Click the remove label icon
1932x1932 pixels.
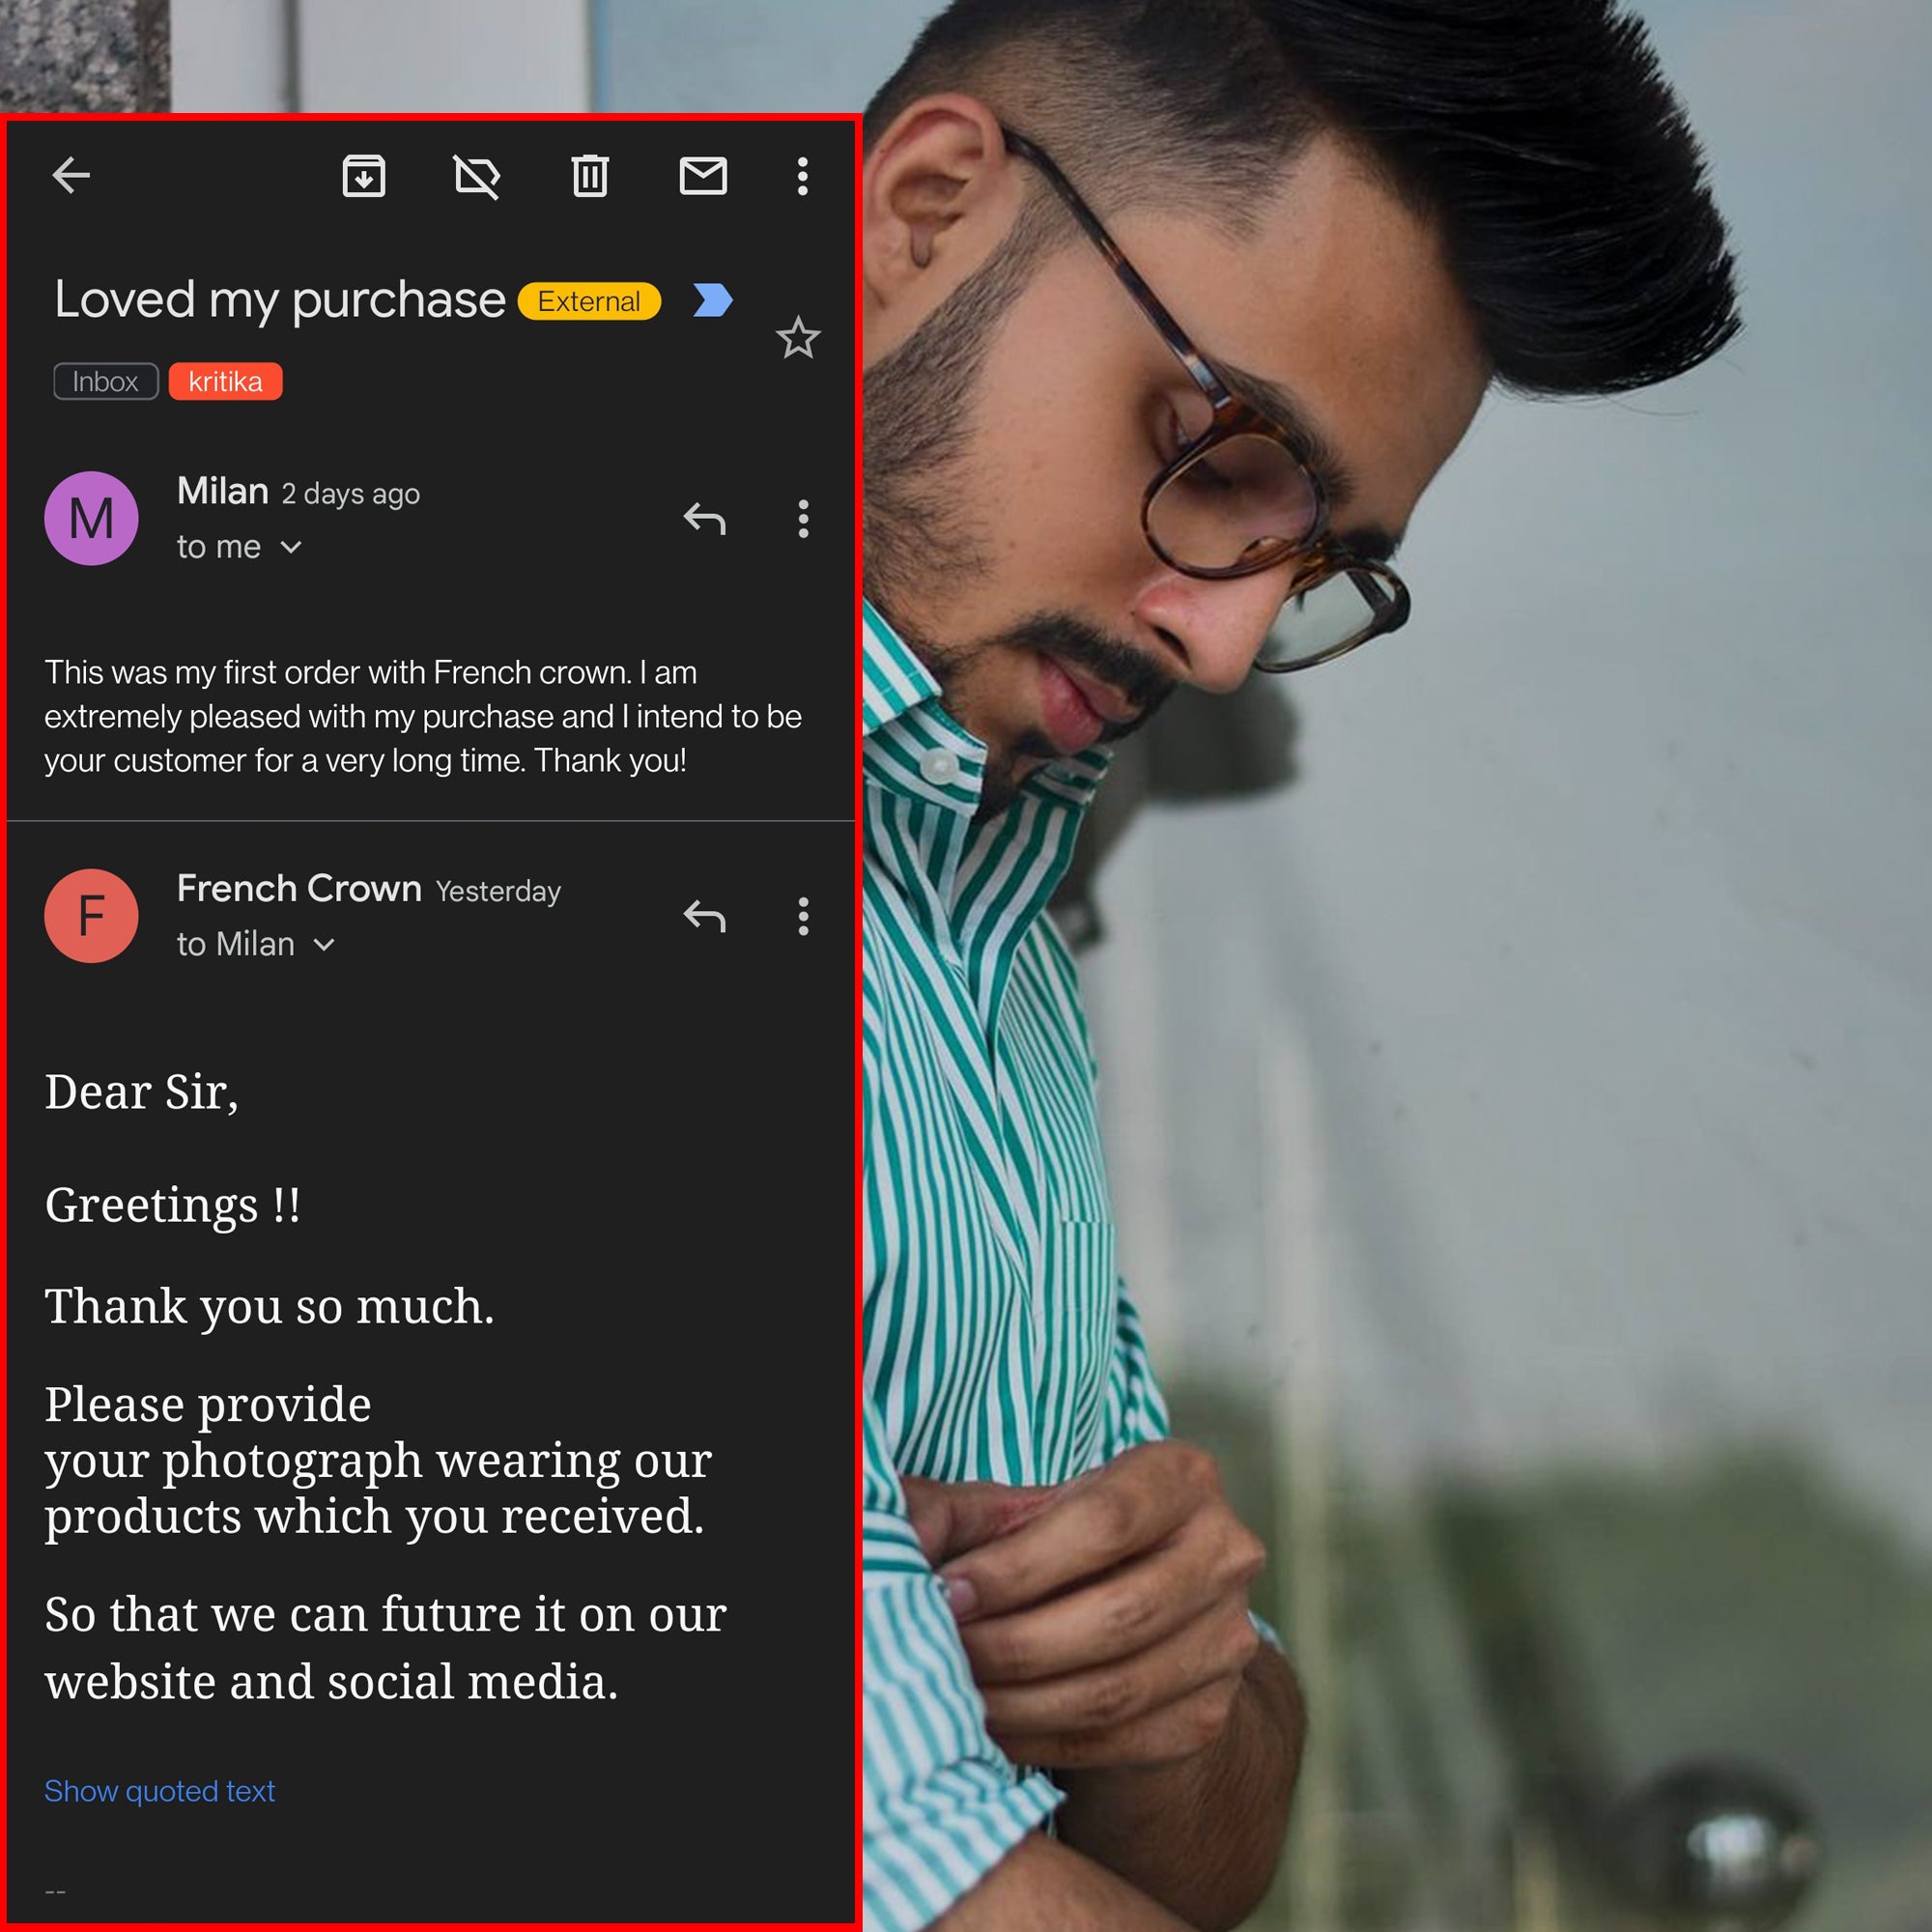click(x=477, y=177)
